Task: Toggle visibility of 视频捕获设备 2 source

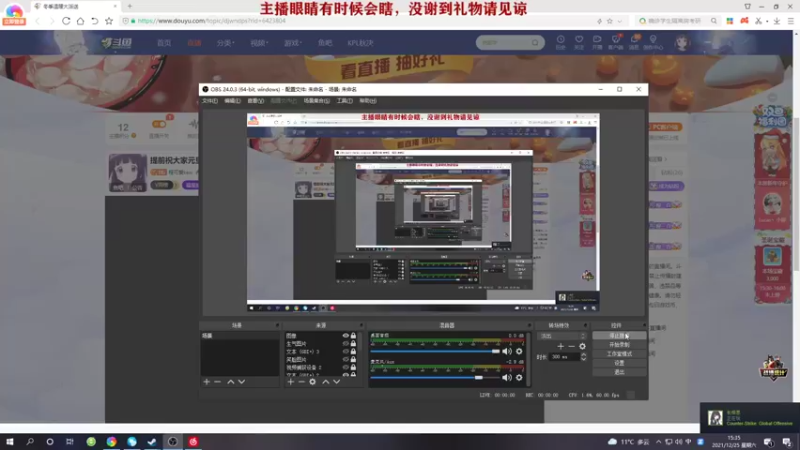Action: tap(345, 367)
